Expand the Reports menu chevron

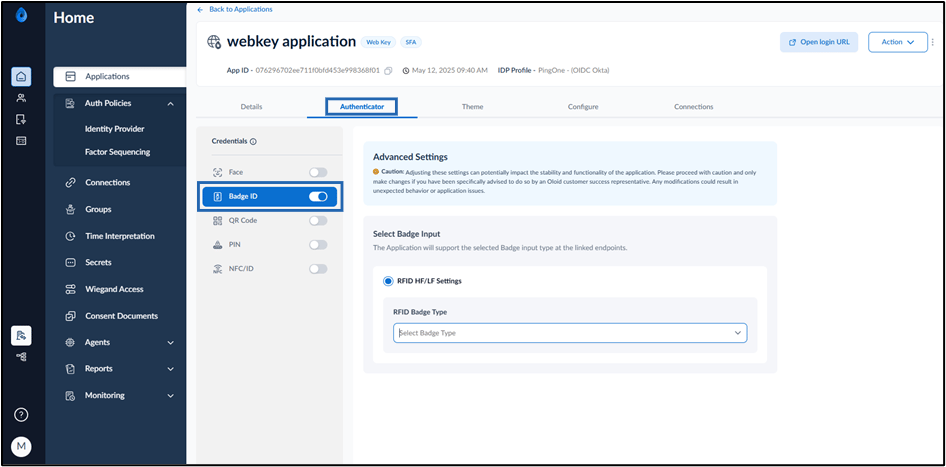pyautogui.click(x=171, y=369)
